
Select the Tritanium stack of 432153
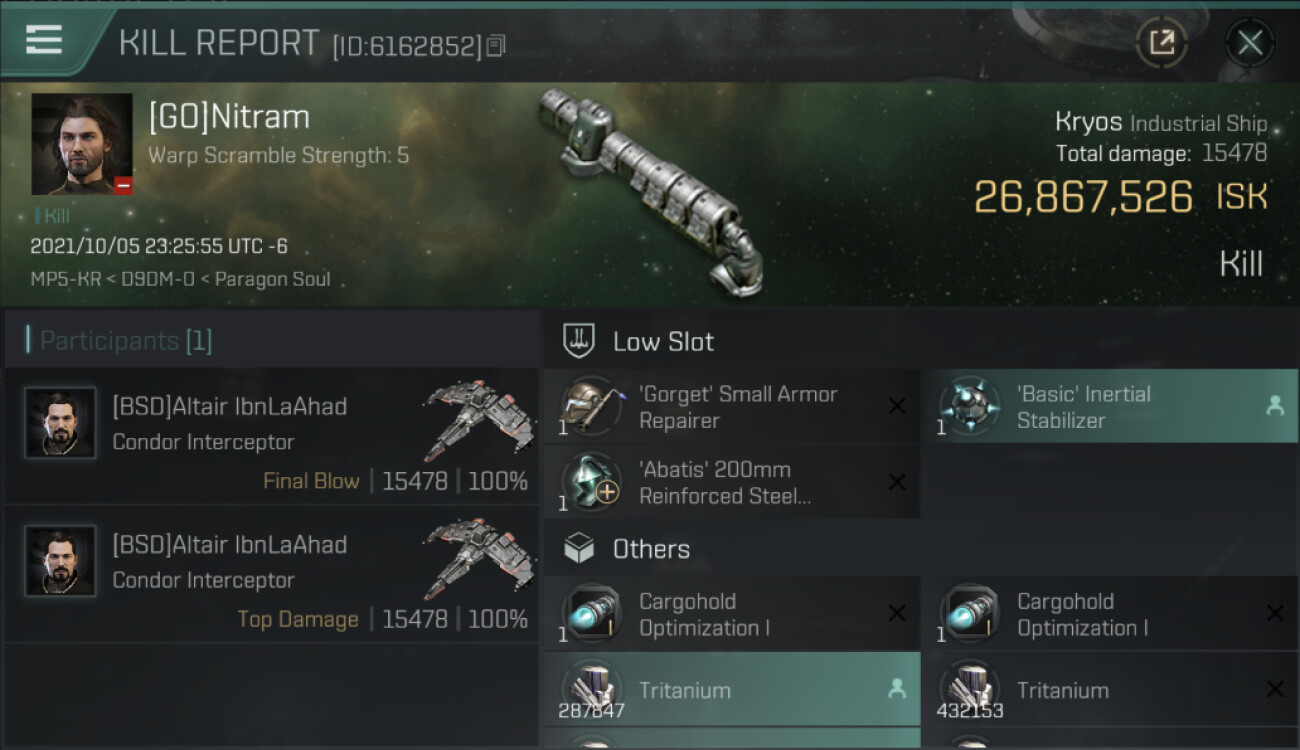(1110, 689)
